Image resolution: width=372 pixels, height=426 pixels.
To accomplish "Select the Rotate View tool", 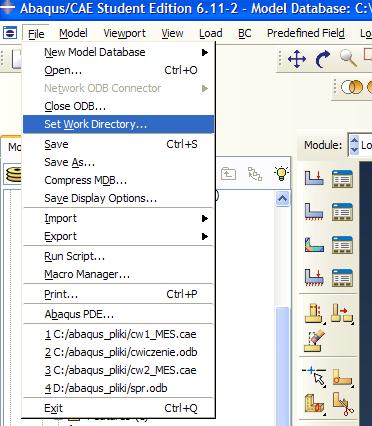I will [x=323, y=60].
